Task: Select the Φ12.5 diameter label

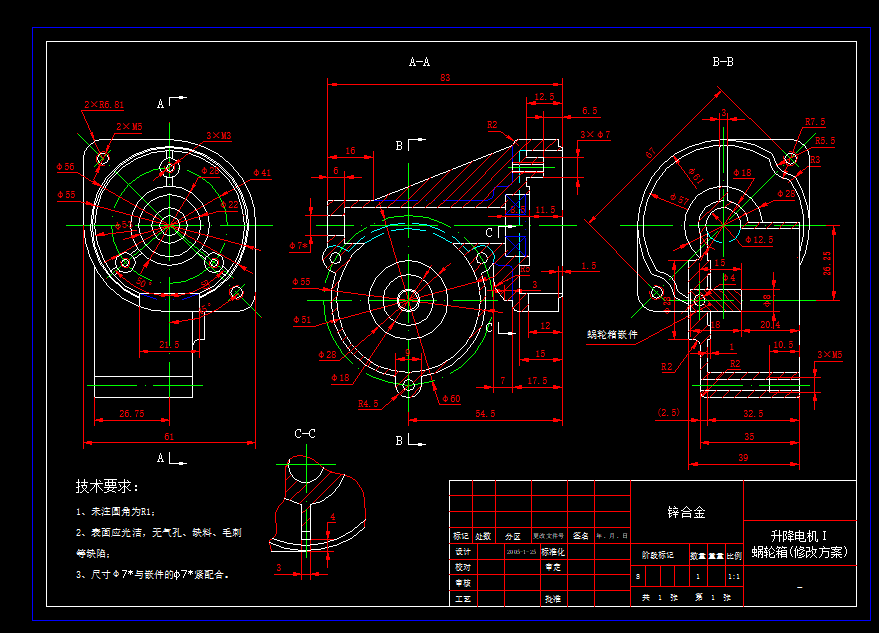Action: pos(759,240)
